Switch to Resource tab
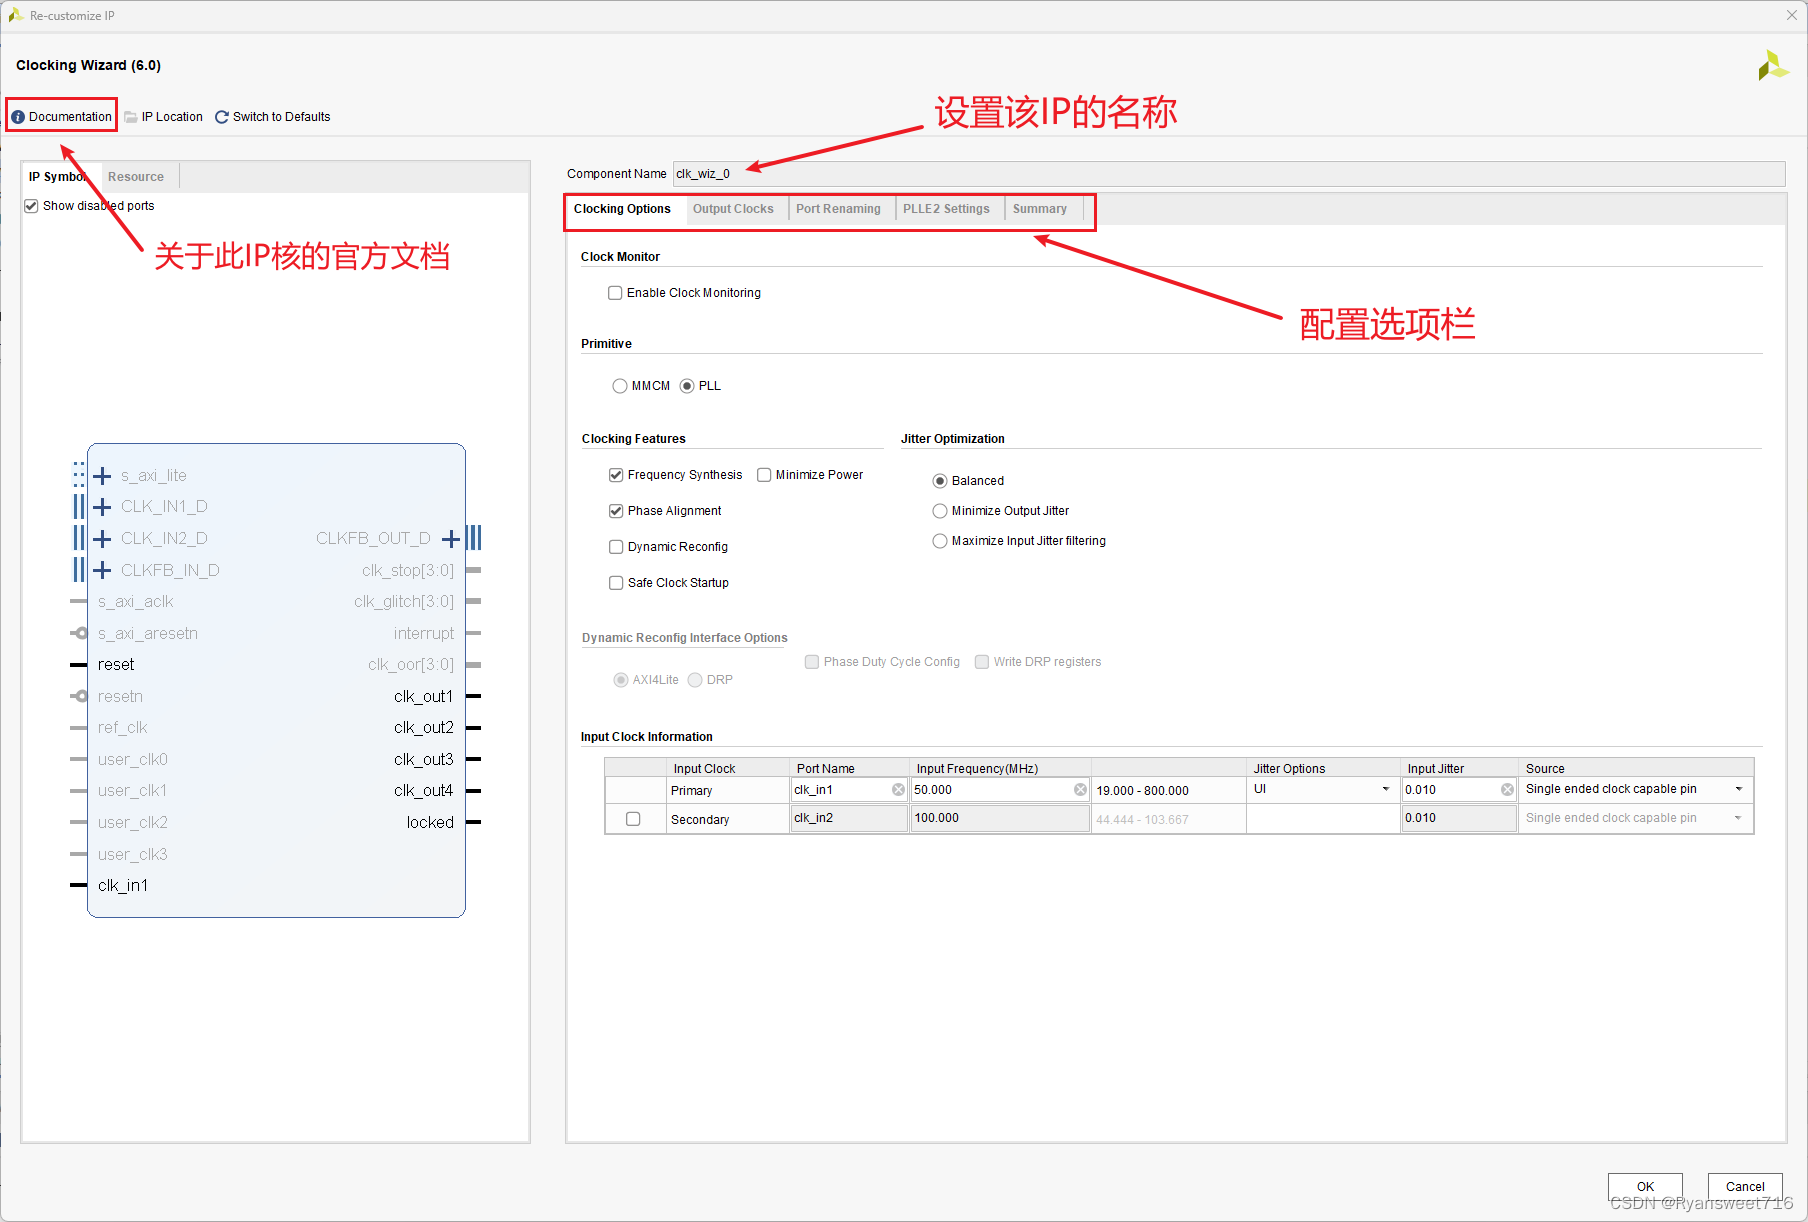 136,177
